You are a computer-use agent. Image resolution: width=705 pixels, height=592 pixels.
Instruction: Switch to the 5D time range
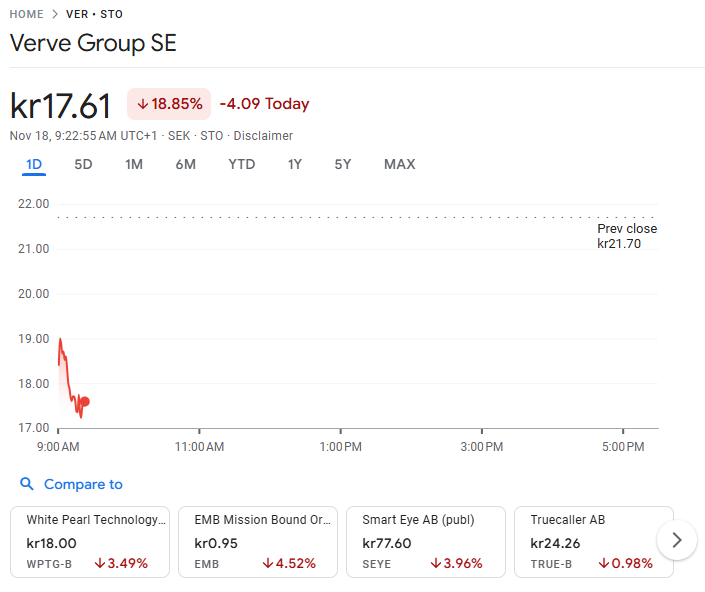tap(83, 164)
